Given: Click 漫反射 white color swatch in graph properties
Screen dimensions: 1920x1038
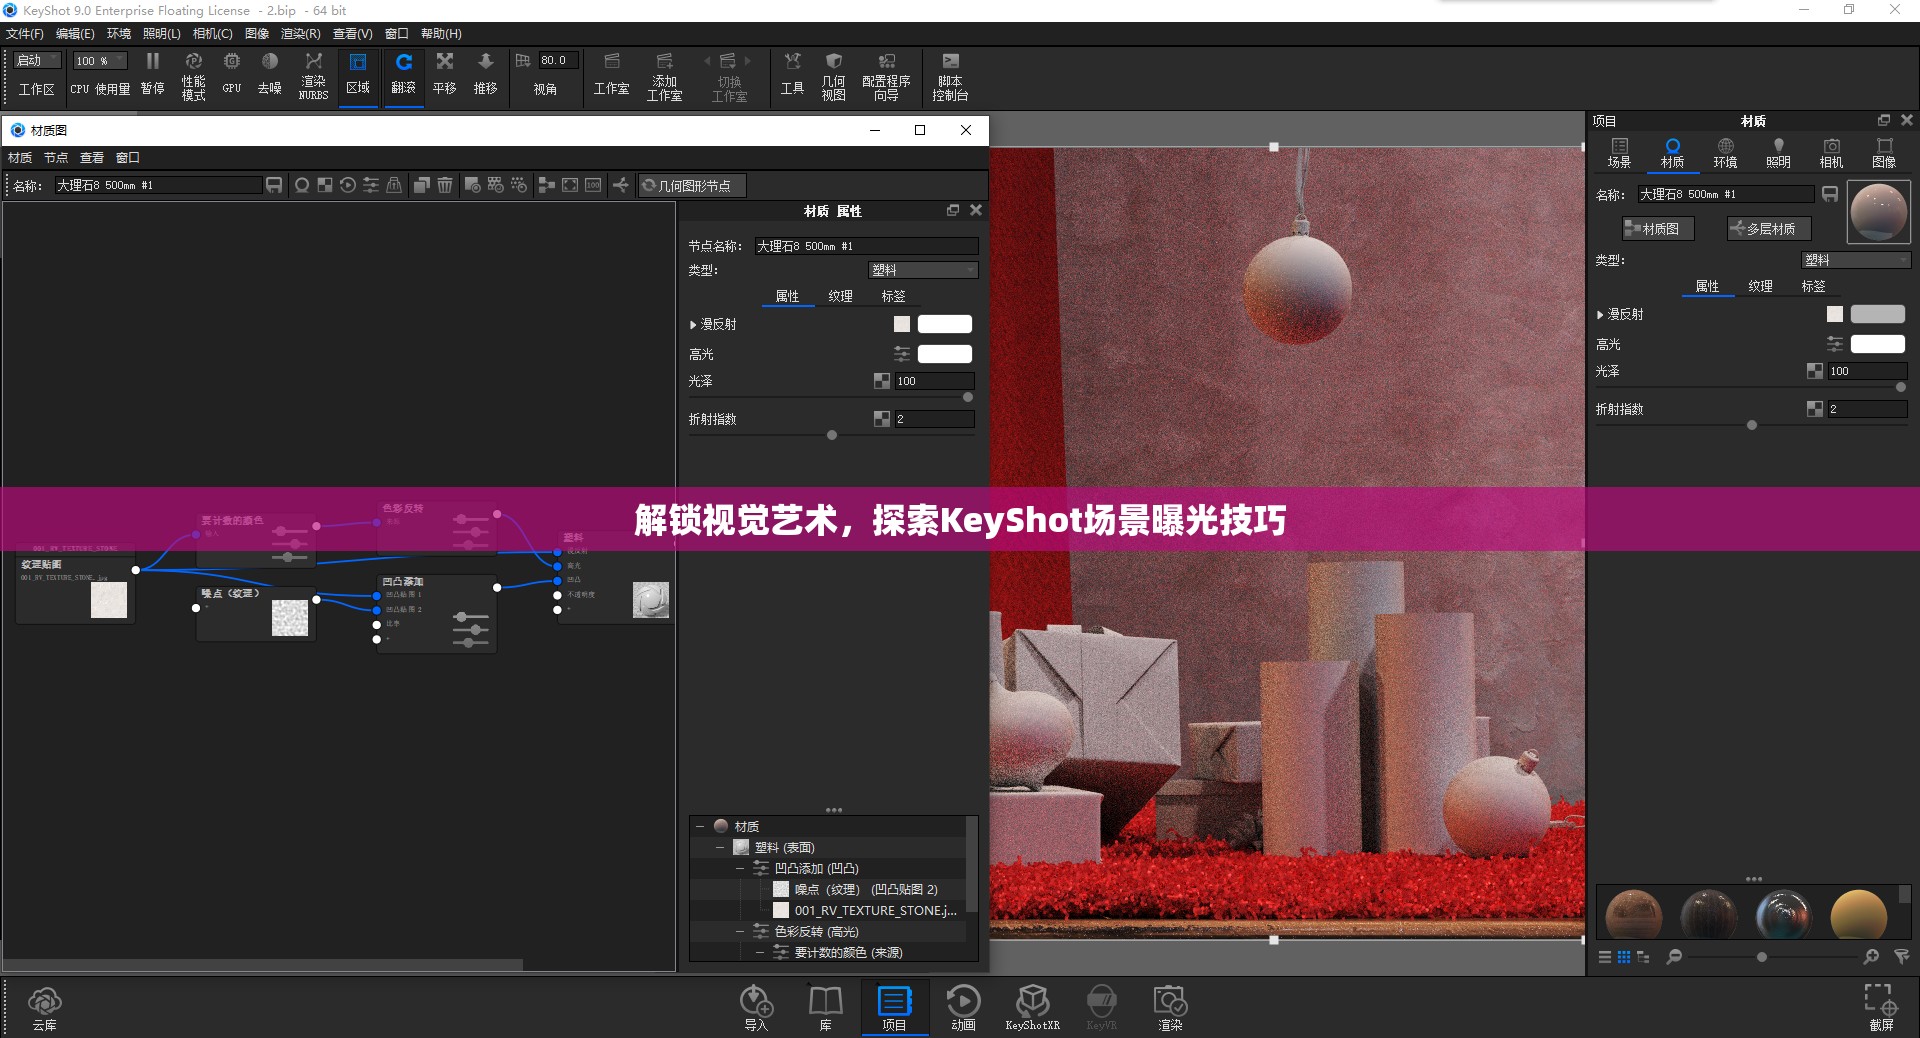Looking at the screenshot, I should coord(945,324).
